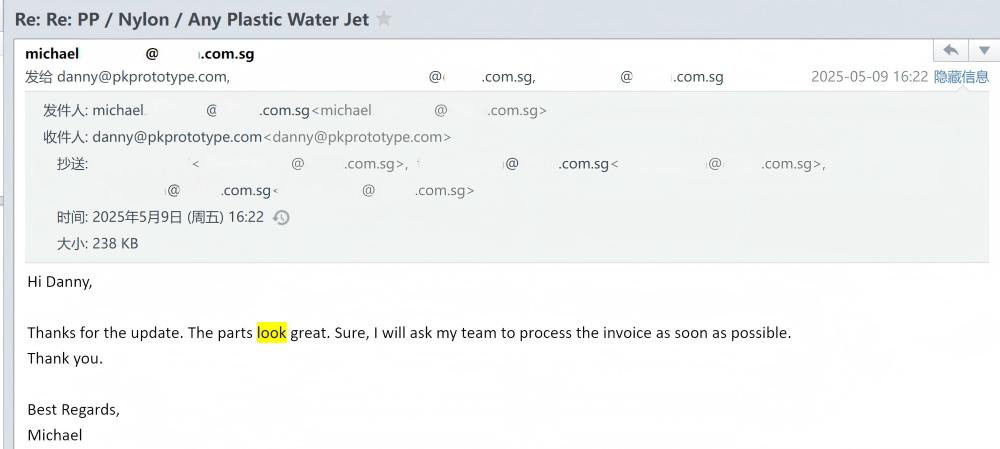Click the reply arrow icon
The image size is (1000, 449).
coord(950,50)
